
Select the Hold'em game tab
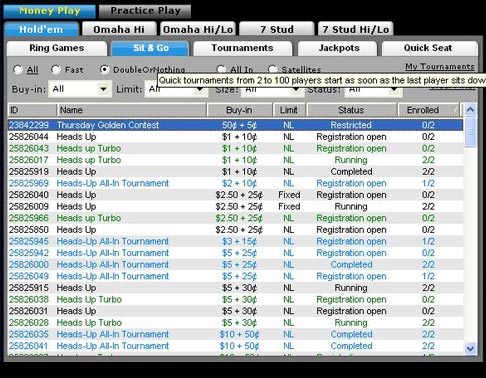click(41, 29)
